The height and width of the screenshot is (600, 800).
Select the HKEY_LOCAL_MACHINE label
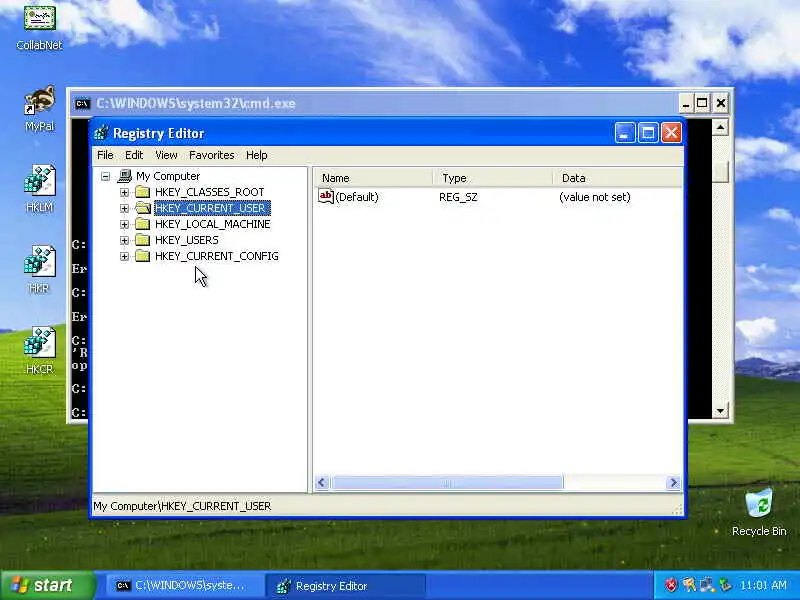[x=213, y=224]
